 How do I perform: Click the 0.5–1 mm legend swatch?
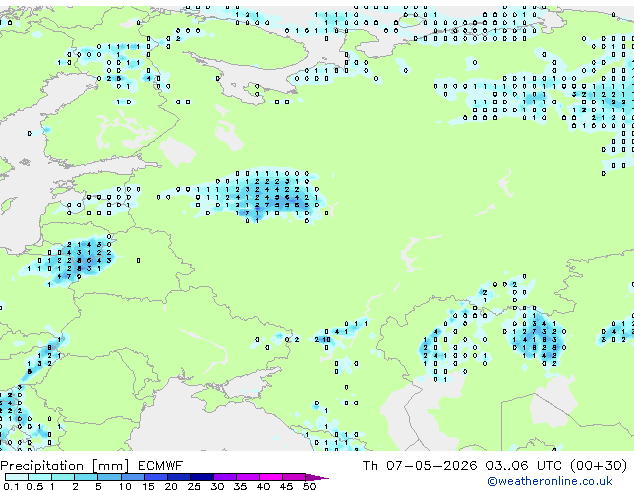40,477
